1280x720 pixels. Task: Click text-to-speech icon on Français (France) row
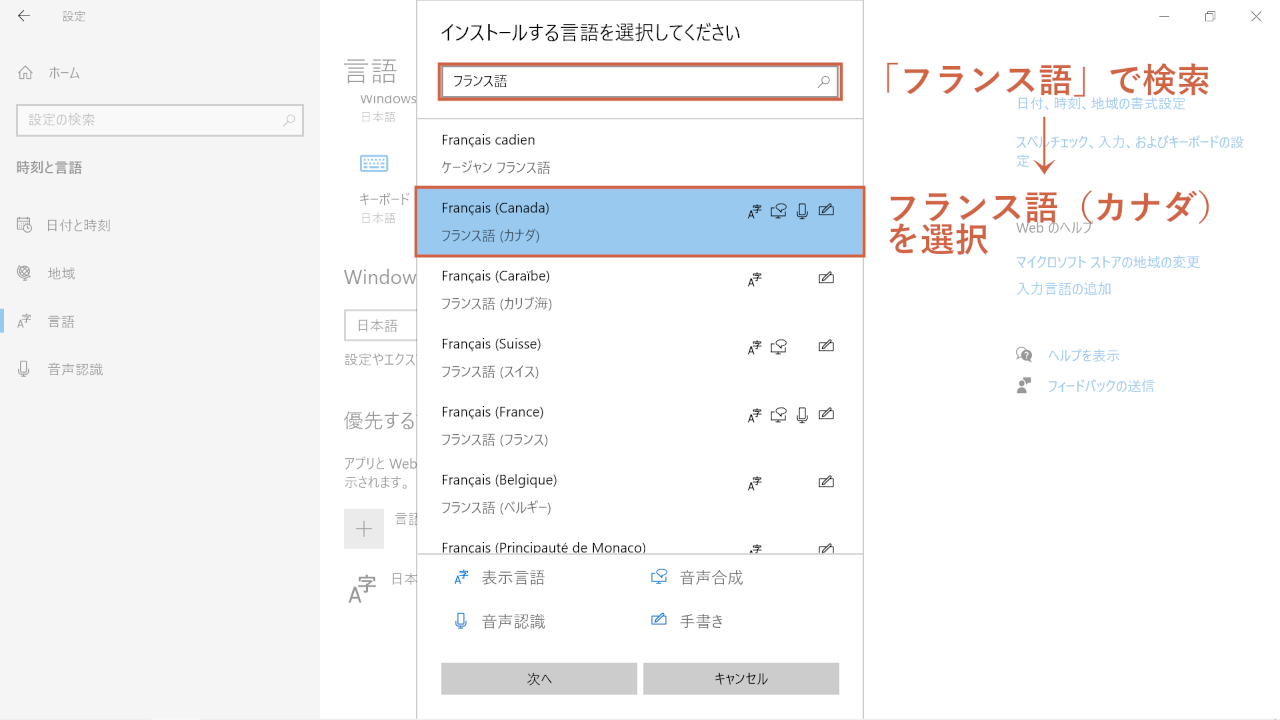point(778,415)
